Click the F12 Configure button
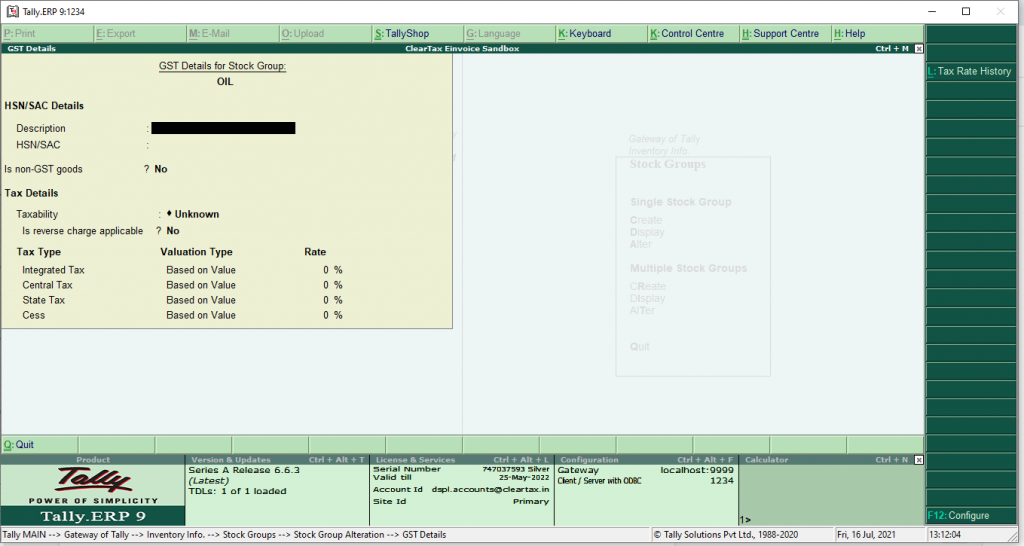The width and height of the screenshot is (1024, 546). 971,515
